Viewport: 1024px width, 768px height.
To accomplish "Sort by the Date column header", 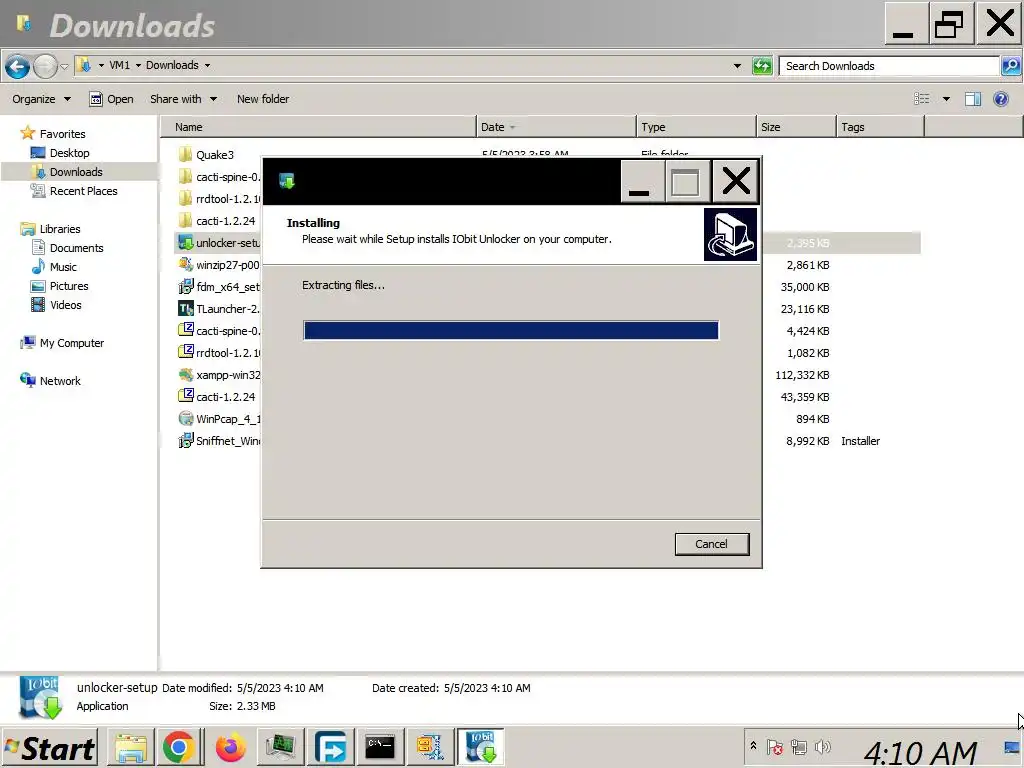I will (x=556, y=127).
